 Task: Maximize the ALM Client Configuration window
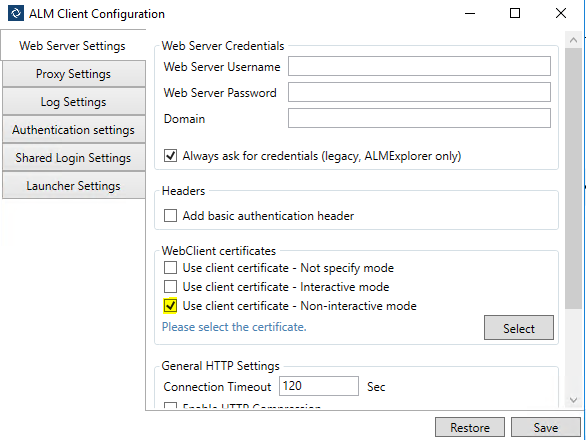515,13
